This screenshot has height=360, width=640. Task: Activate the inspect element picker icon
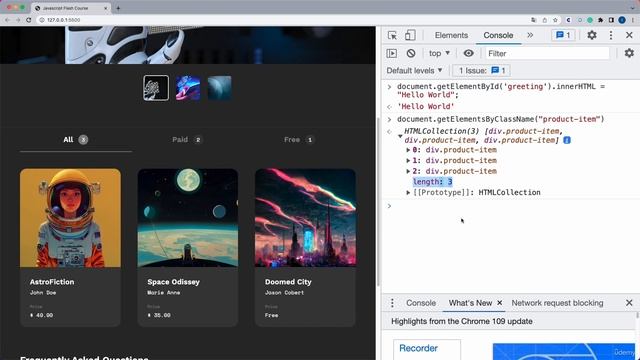point(392,36)
